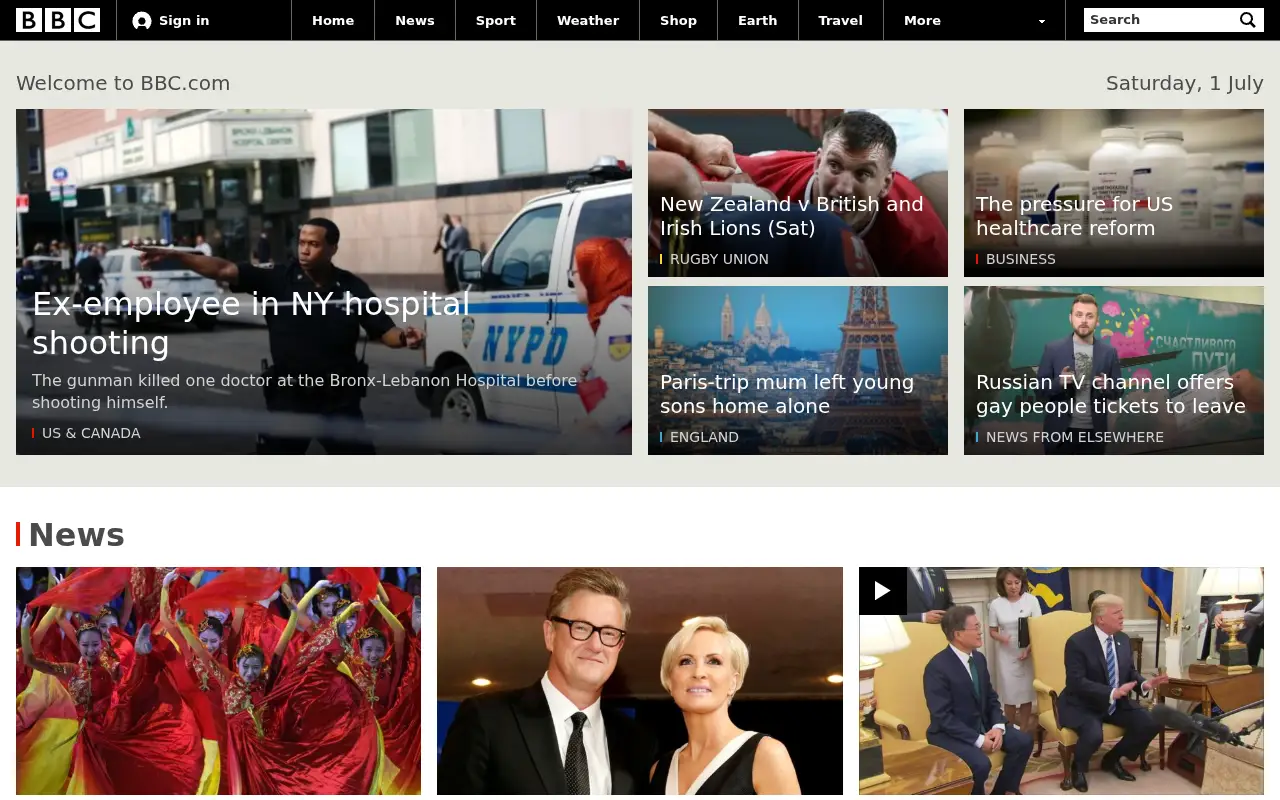Screen dimensions: 1280x800
Task: Read Paris-trip mum left young sons story
Action: pos(787,394)
